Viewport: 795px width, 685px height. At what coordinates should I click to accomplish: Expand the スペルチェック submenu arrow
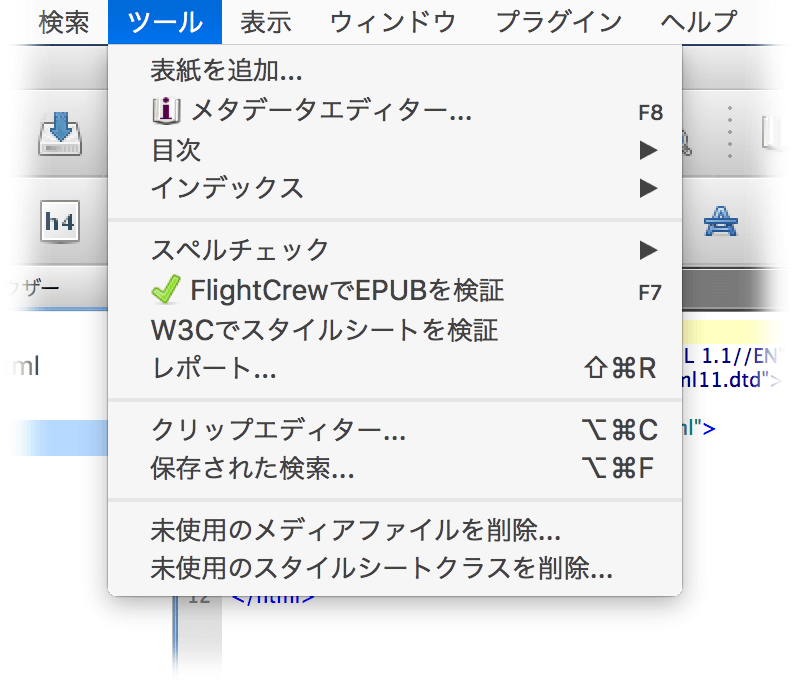pos(648,250)
